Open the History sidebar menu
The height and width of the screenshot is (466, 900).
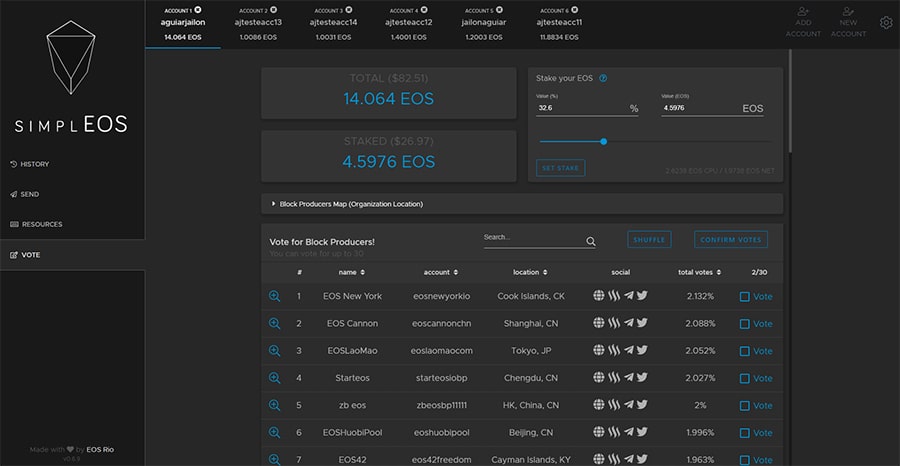35,164
